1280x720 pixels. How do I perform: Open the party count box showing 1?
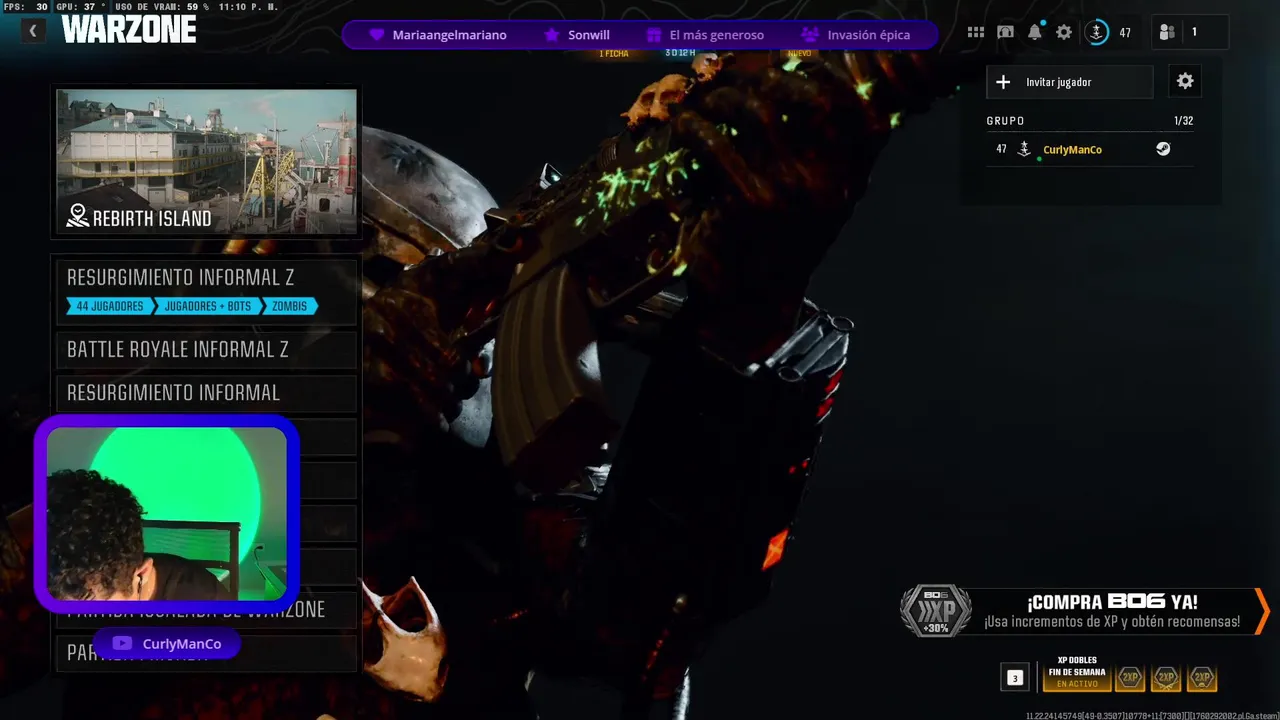tap(1190, 32)
